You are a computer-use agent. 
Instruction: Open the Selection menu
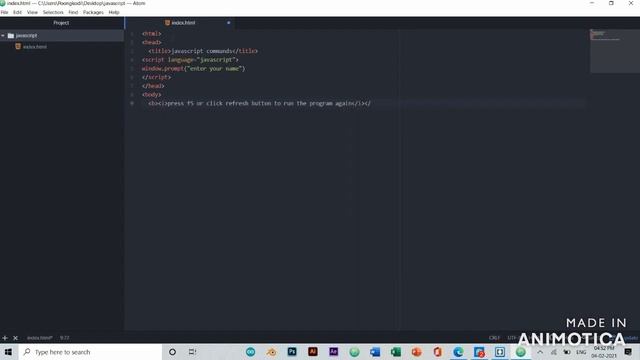pyautogui.click(x=53, y=12)
